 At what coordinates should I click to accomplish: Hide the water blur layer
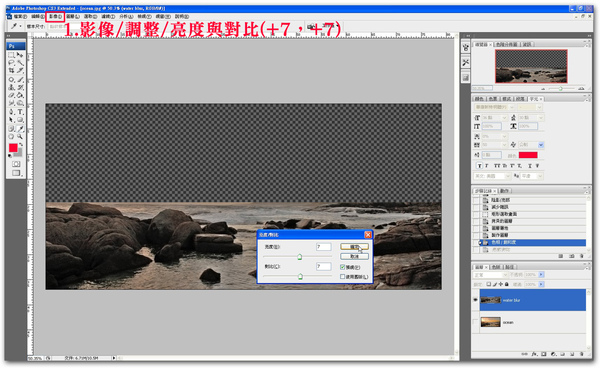(476, 300)
